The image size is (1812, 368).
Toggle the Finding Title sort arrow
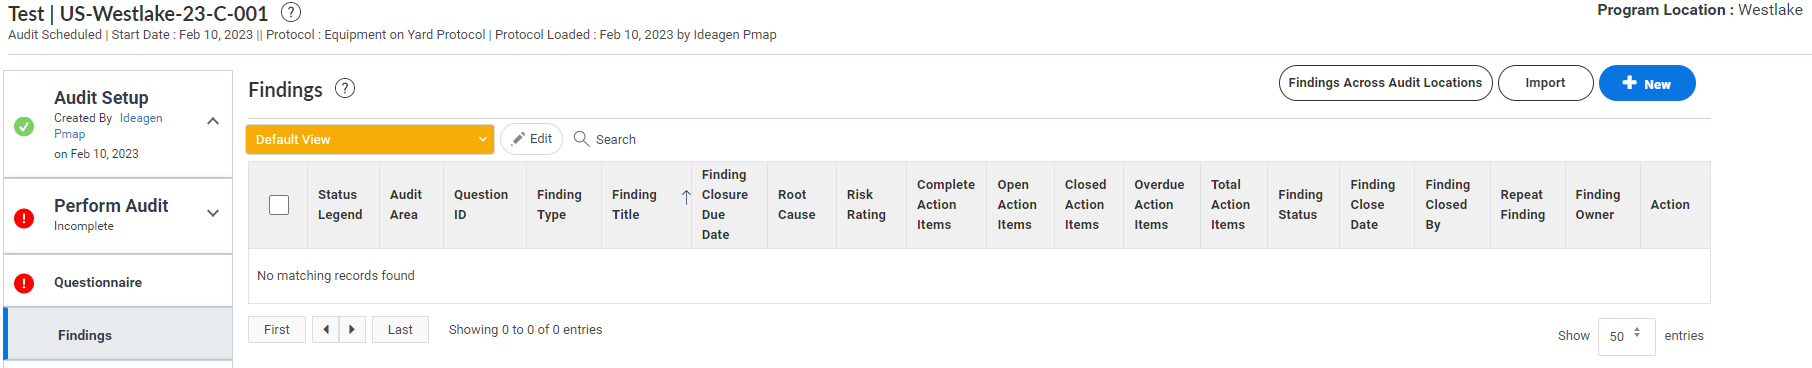[686, 197]
